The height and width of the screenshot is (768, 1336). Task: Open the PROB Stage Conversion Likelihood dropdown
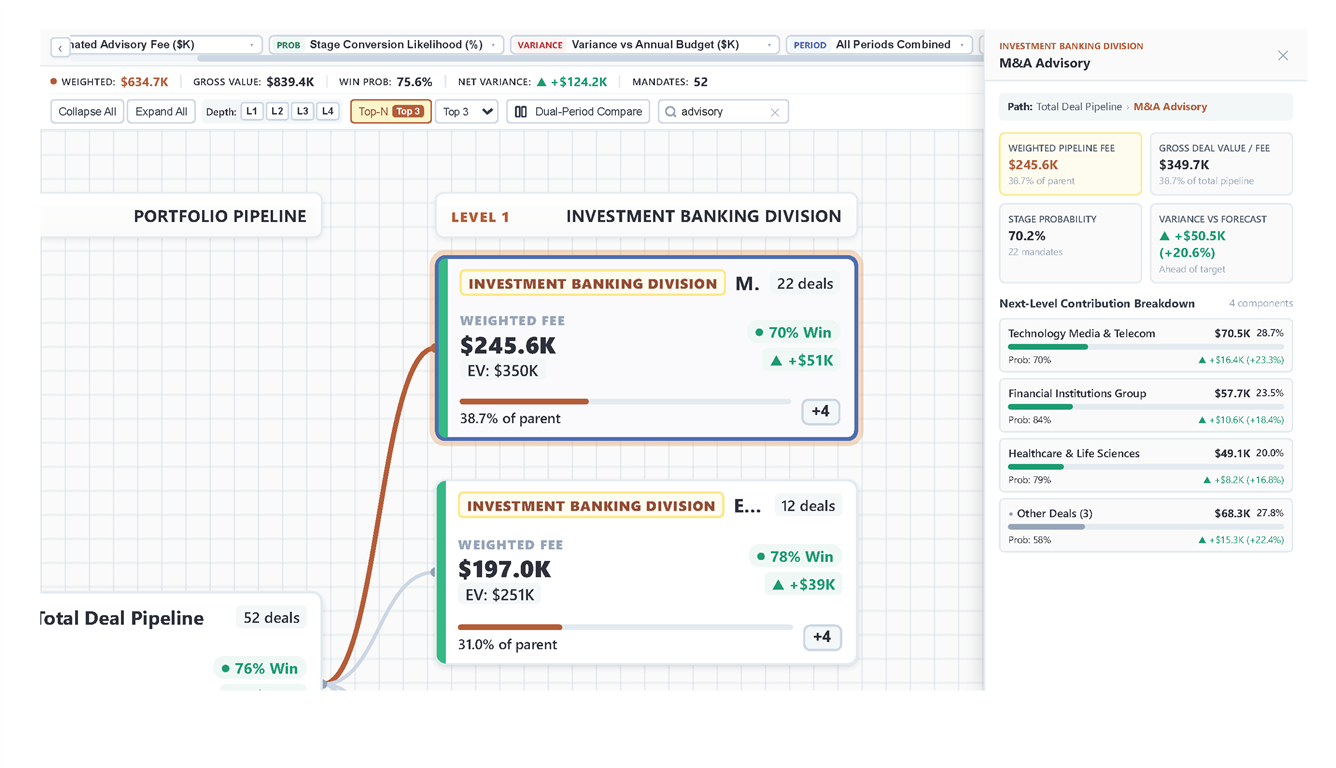point(386,45)
